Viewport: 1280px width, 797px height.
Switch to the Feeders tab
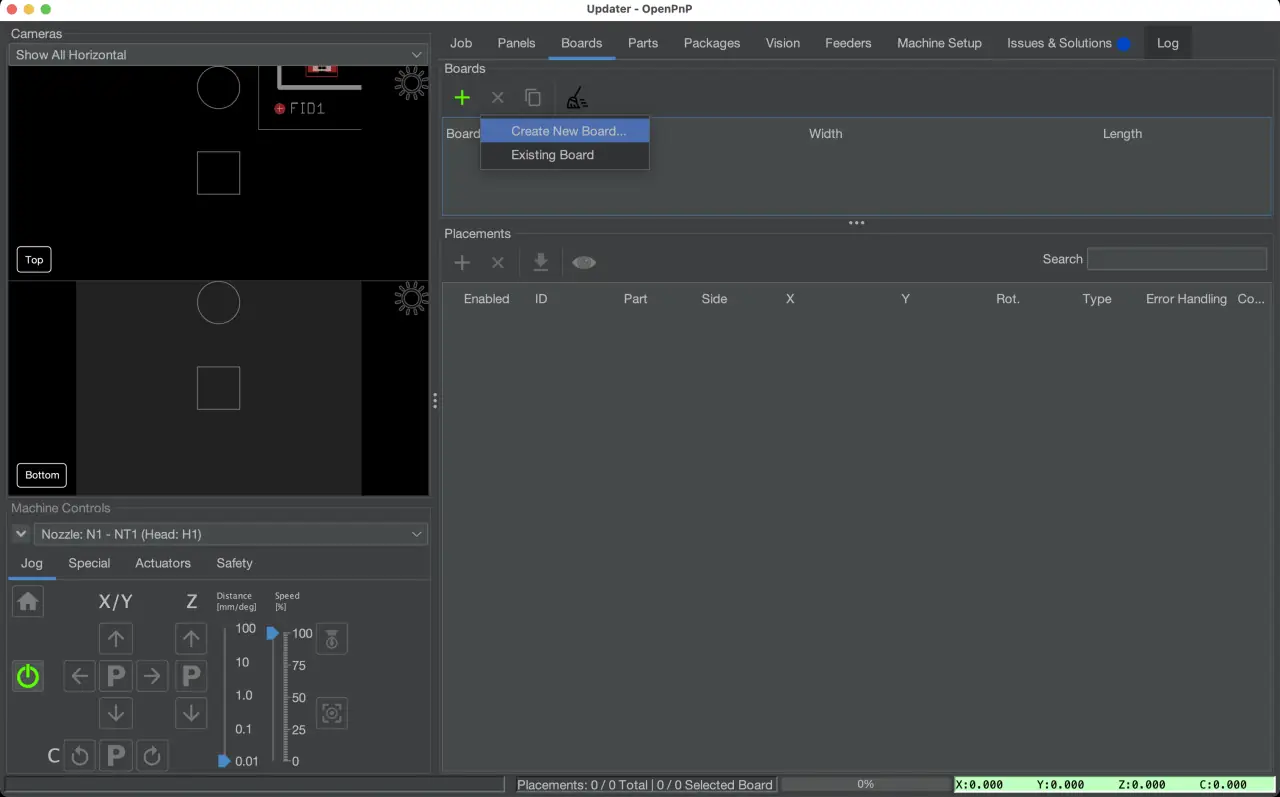tap(847, 43)
